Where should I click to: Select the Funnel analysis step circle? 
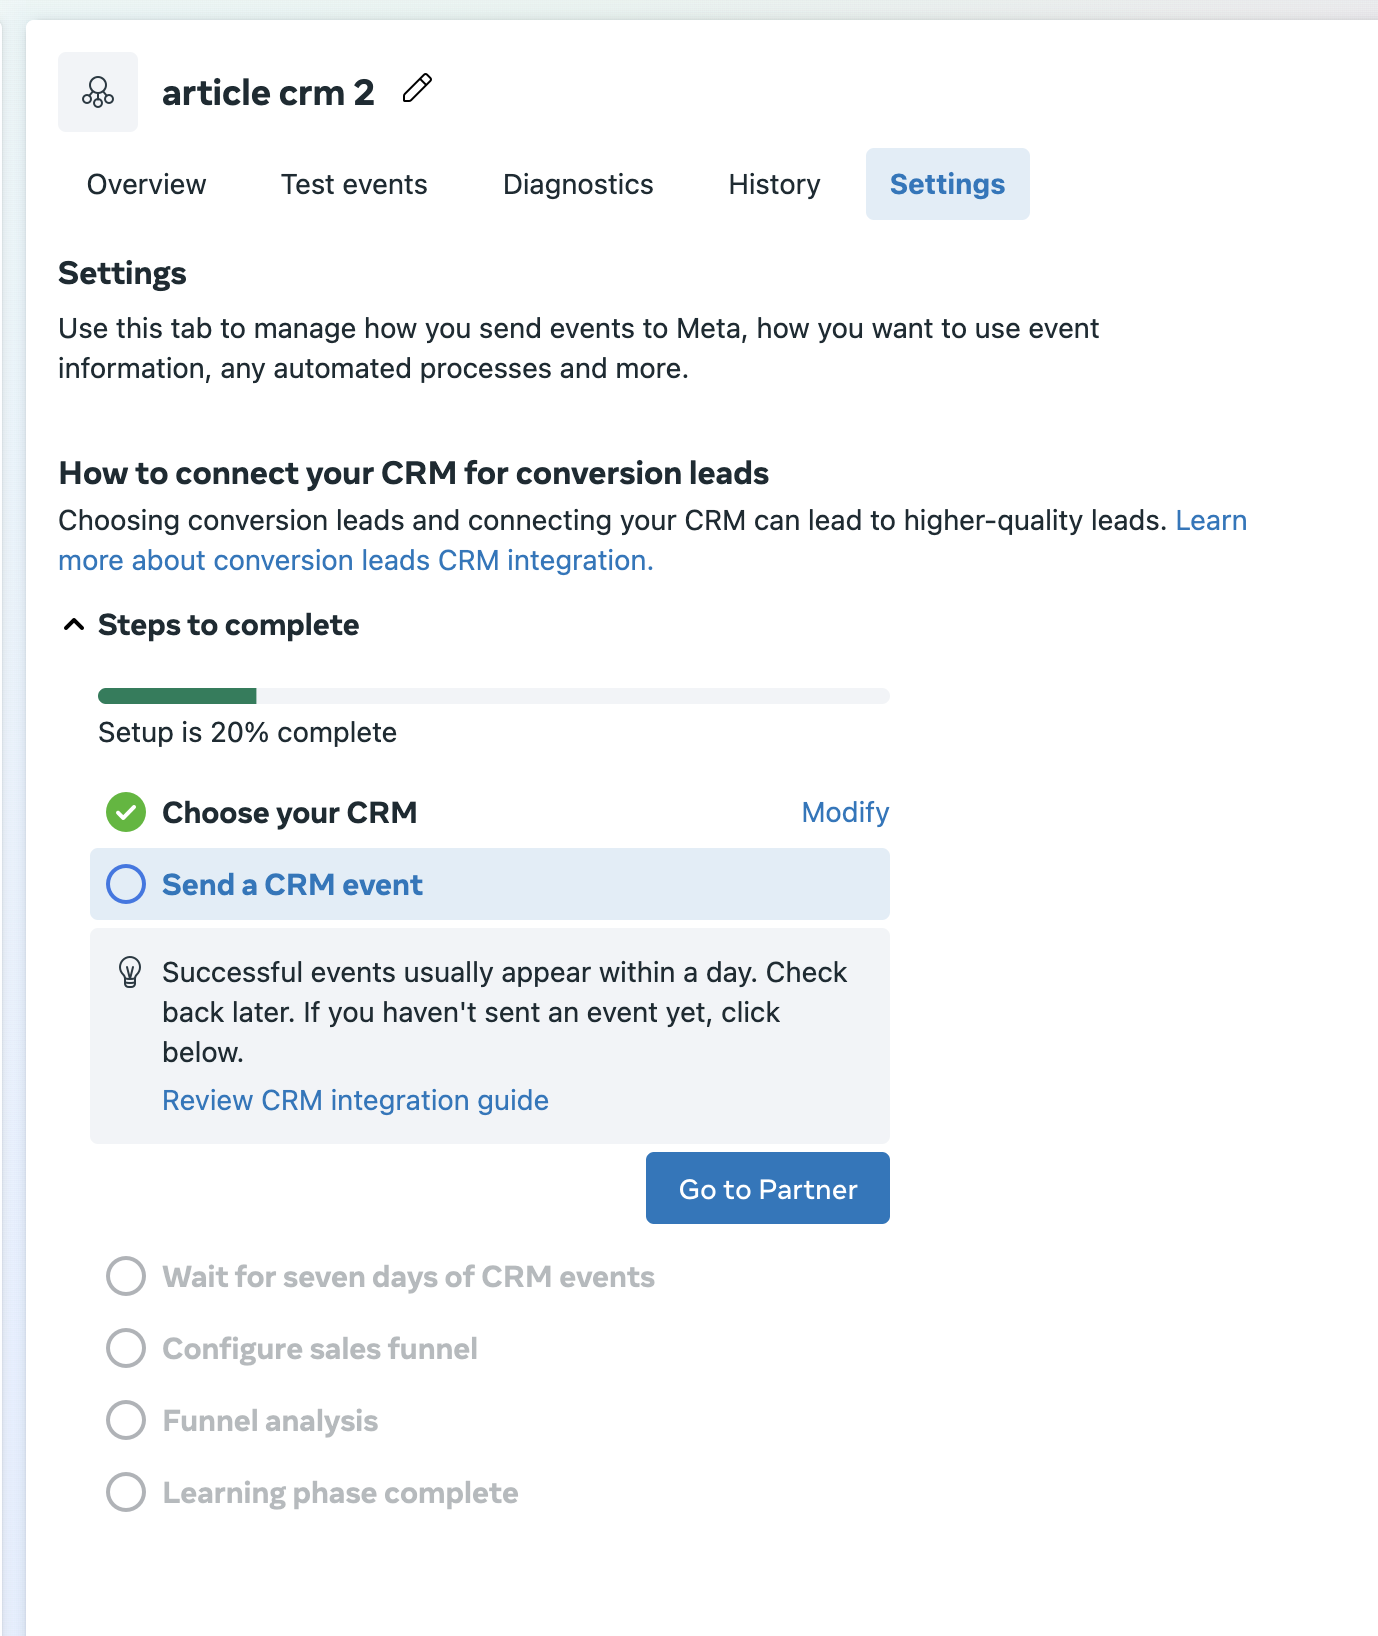[x=126, y=1420]
